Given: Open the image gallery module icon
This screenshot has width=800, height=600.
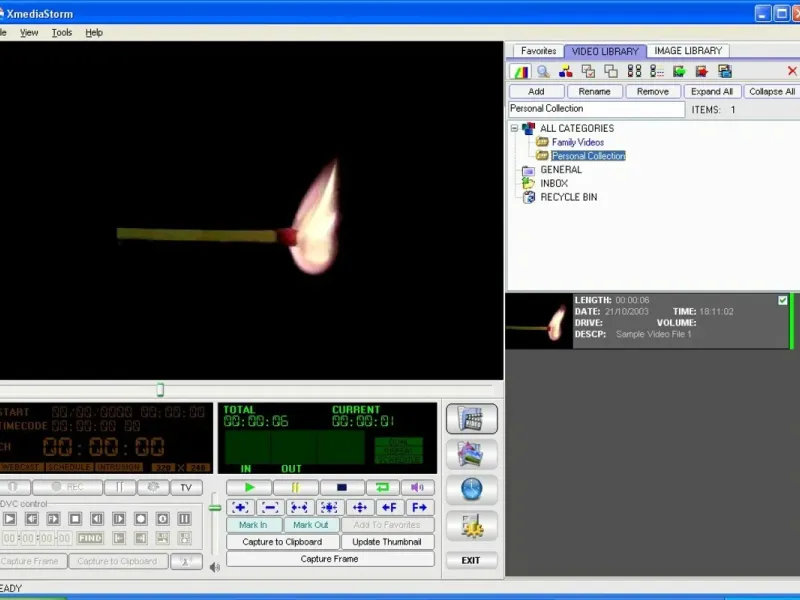Looking at the screenshot, I should 471,454.
